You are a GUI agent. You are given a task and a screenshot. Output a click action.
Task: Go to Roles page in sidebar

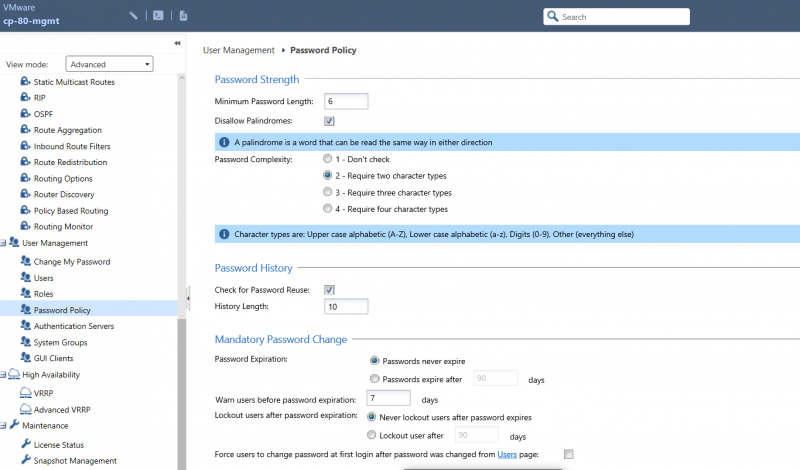[43, 294]
